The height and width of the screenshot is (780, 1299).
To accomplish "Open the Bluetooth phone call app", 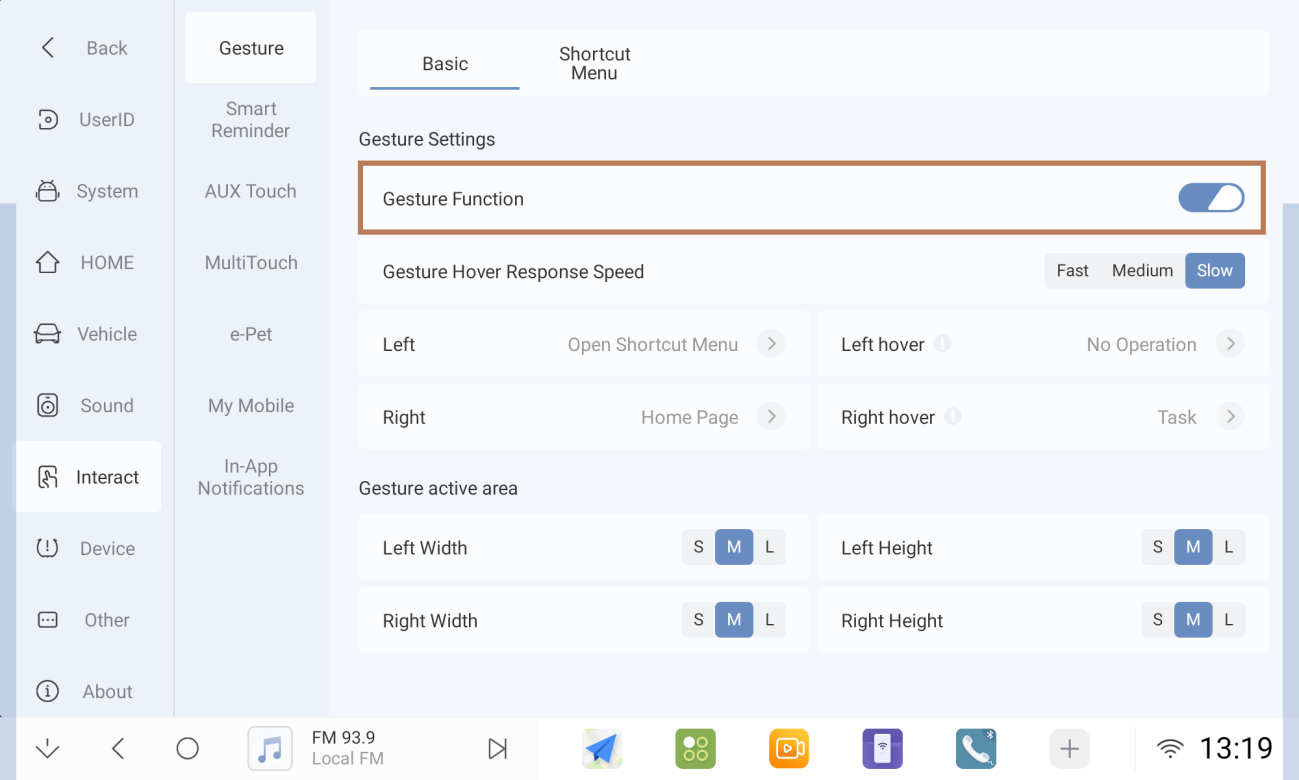I will click(976, 748).
